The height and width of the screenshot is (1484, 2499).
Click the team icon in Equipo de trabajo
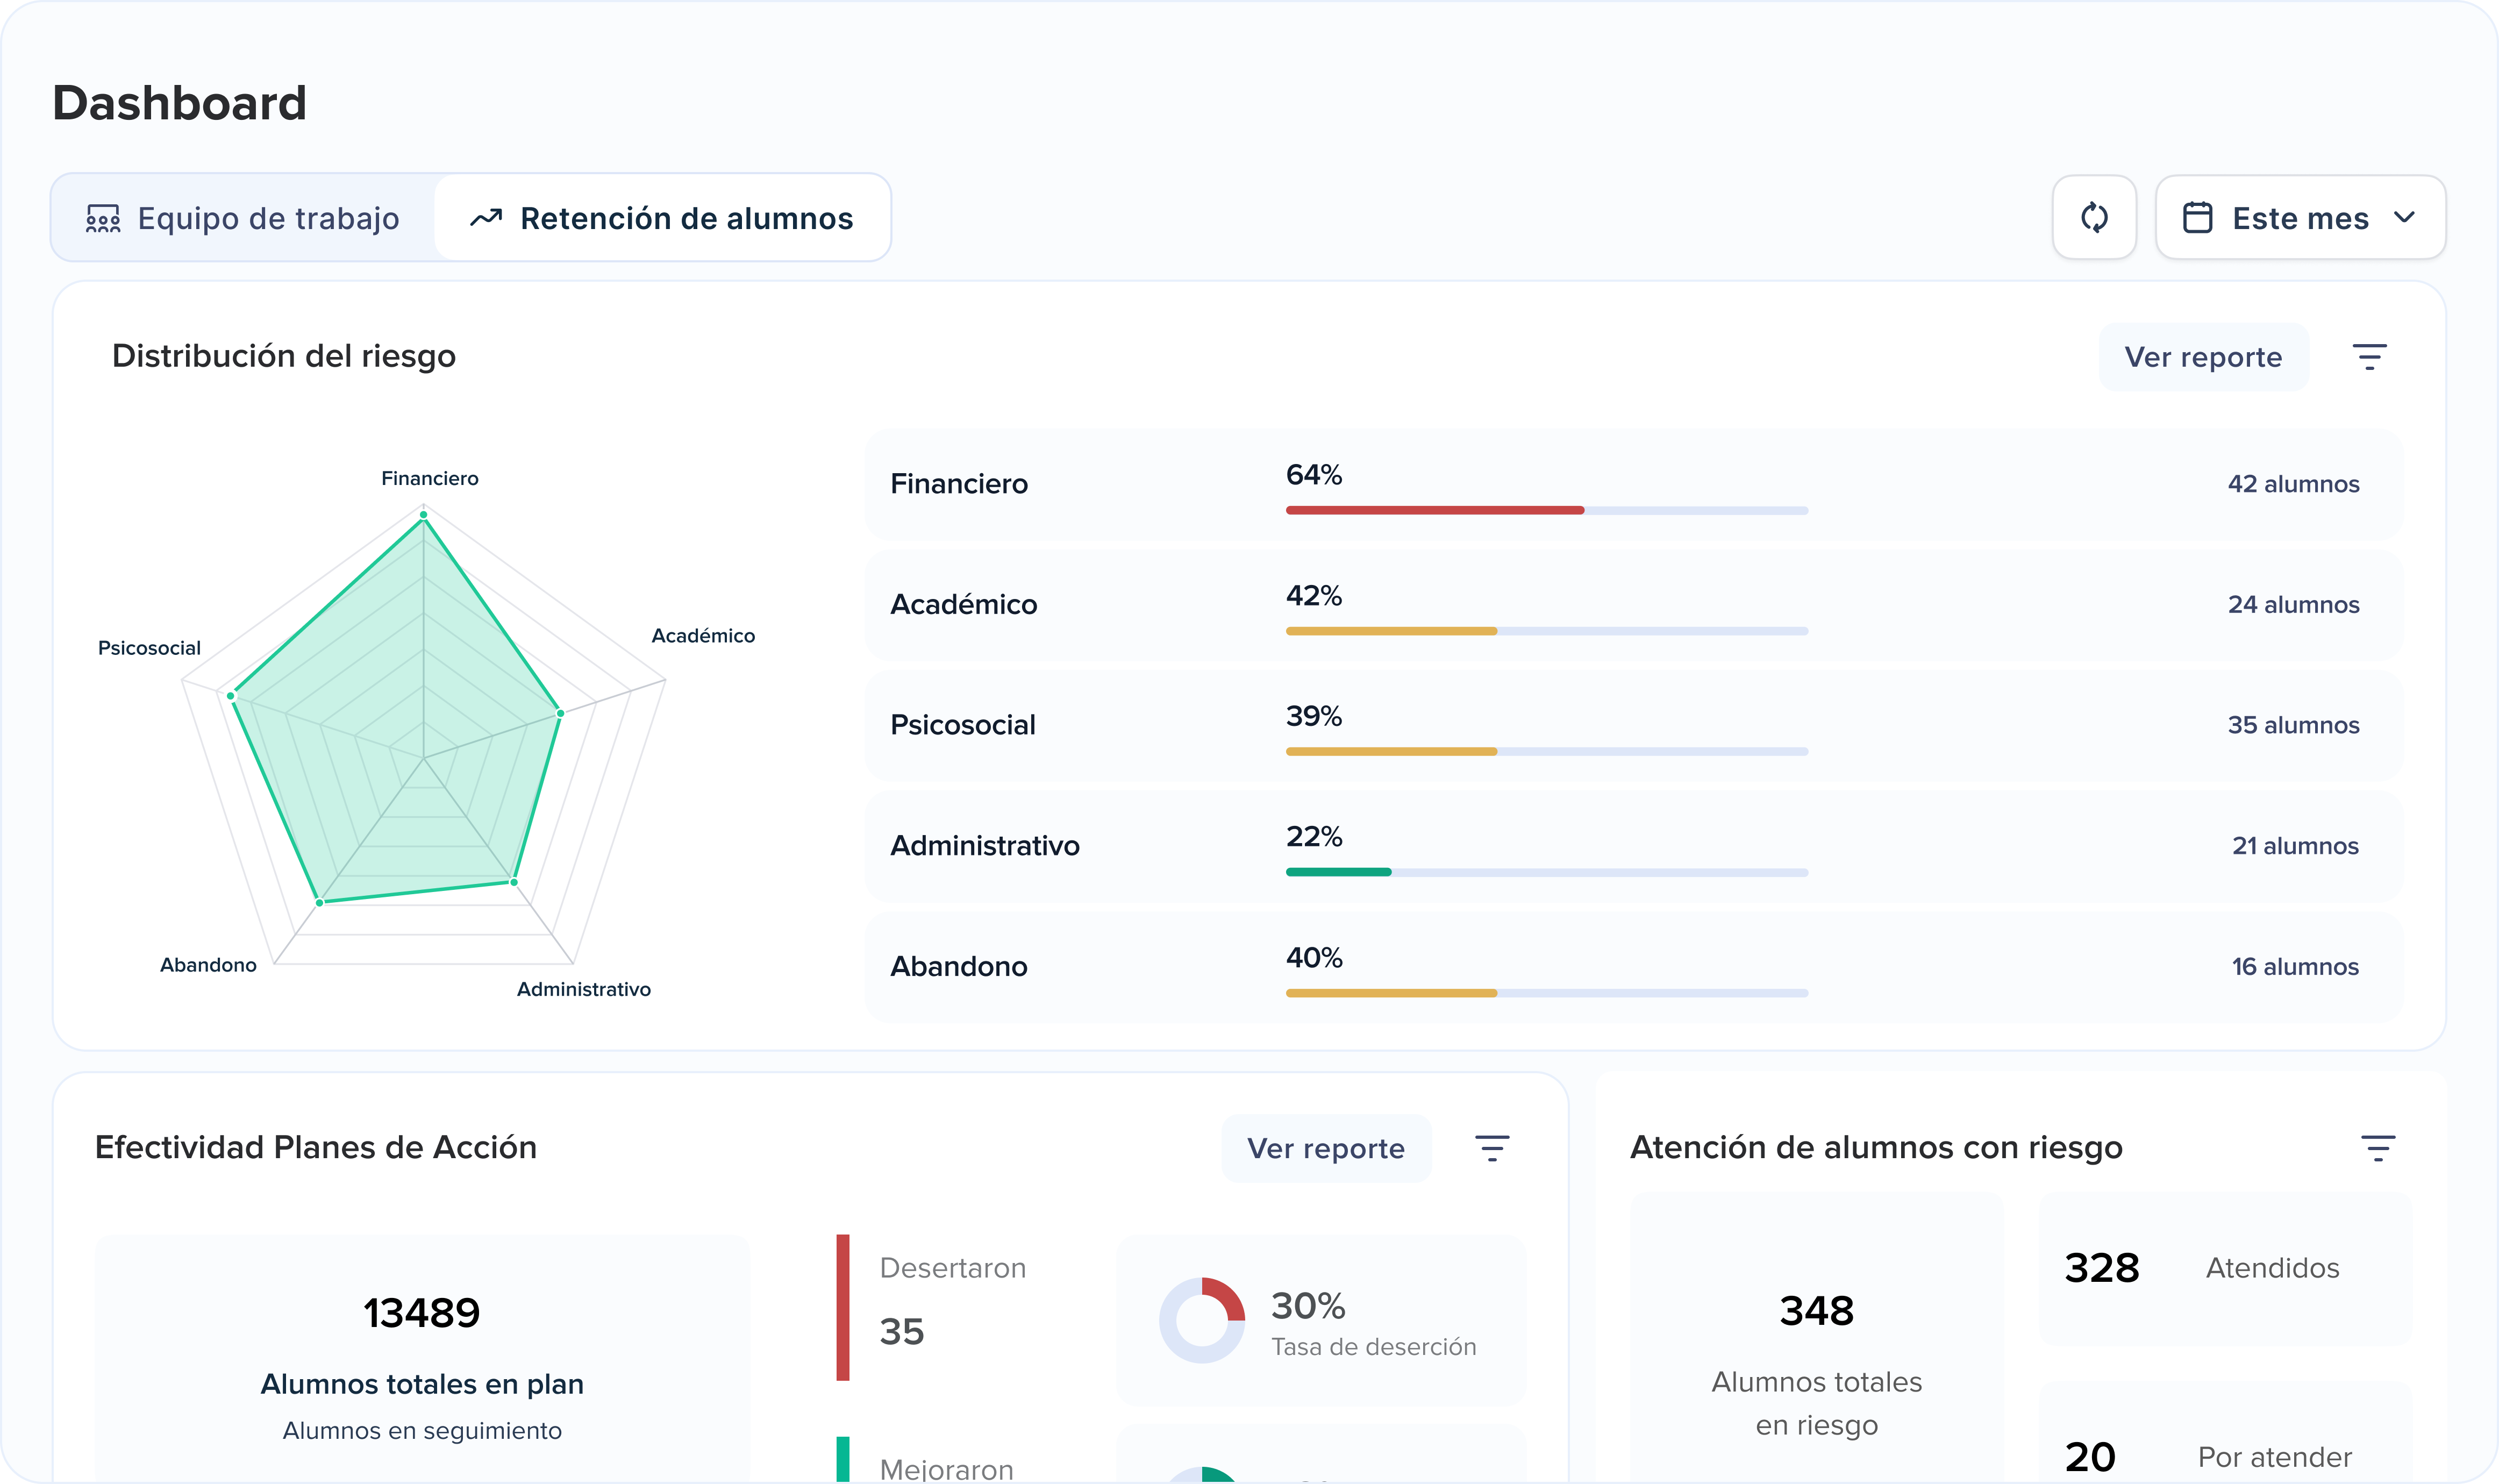click(103, 218)
